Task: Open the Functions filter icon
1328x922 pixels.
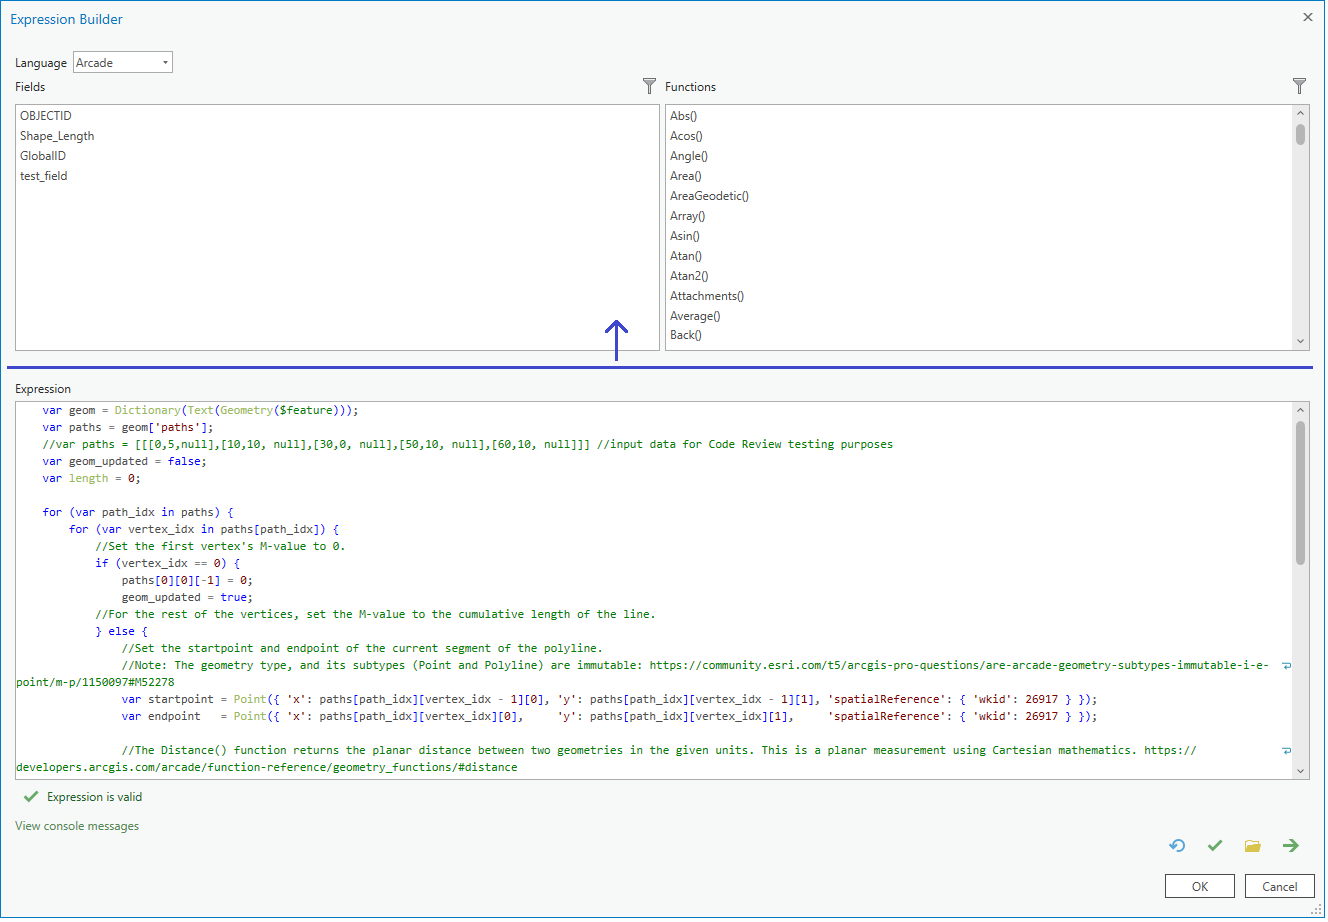Action: point(1299,86)
